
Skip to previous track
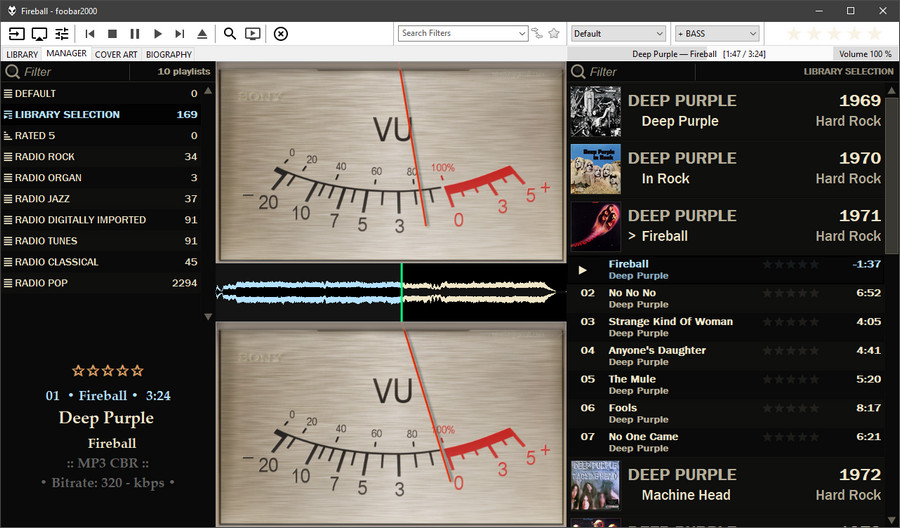pyautogui.click(x=90, y=34)
